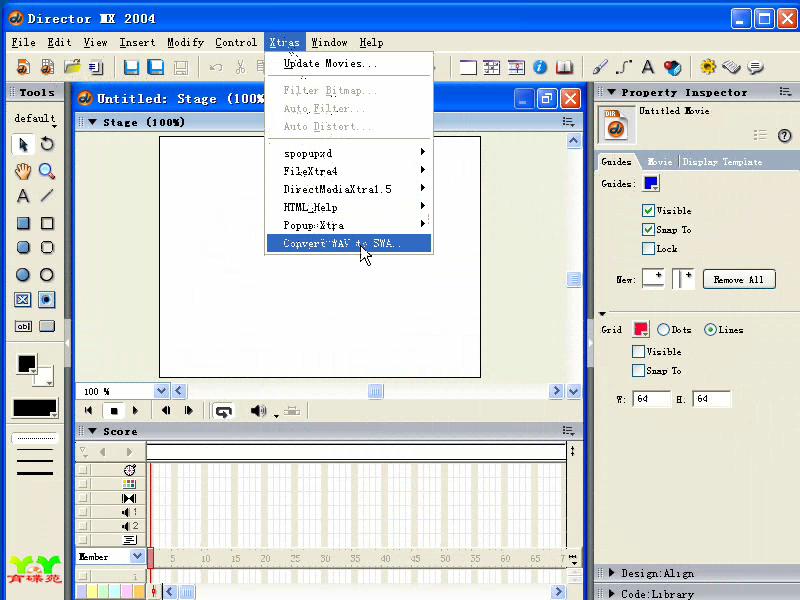The height and width of the screenshot is (600, 800).
Task: Add a new vertical guide button
Action: (x=683, y=279)
